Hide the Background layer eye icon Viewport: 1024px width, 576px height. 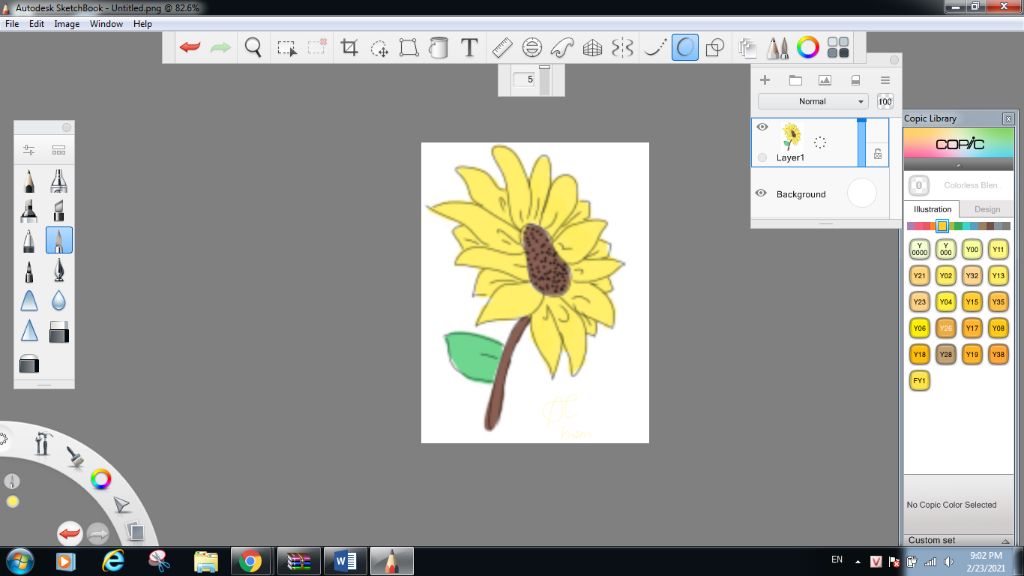click(x=761, y=193)
